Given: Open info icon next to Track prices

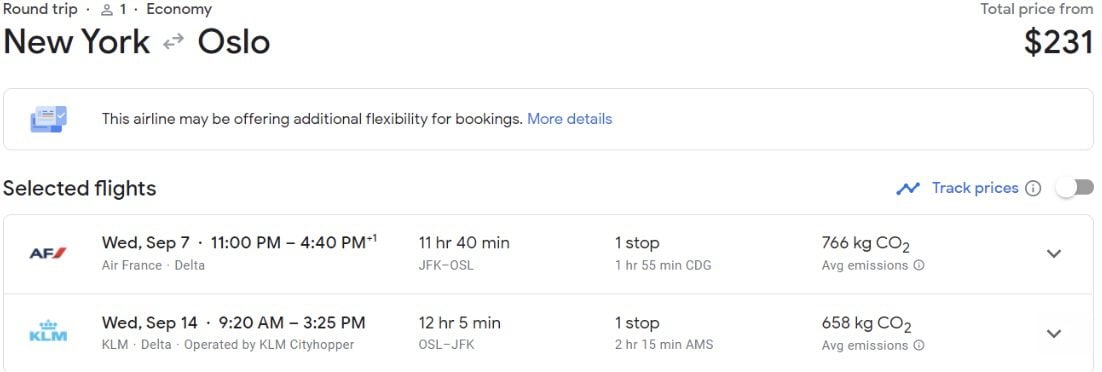Looking at the screenshot, I should point(1032,188).
